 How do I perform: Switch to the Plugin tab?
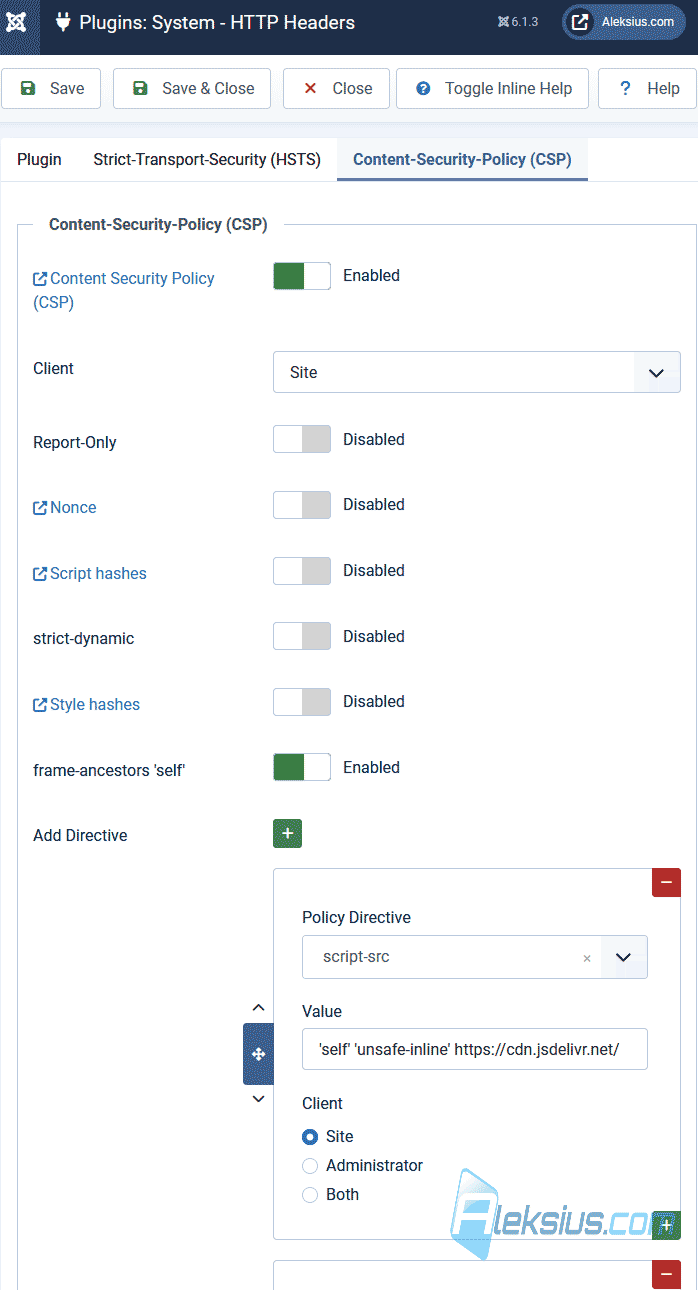pyautogui.click(x=39, y=160)
